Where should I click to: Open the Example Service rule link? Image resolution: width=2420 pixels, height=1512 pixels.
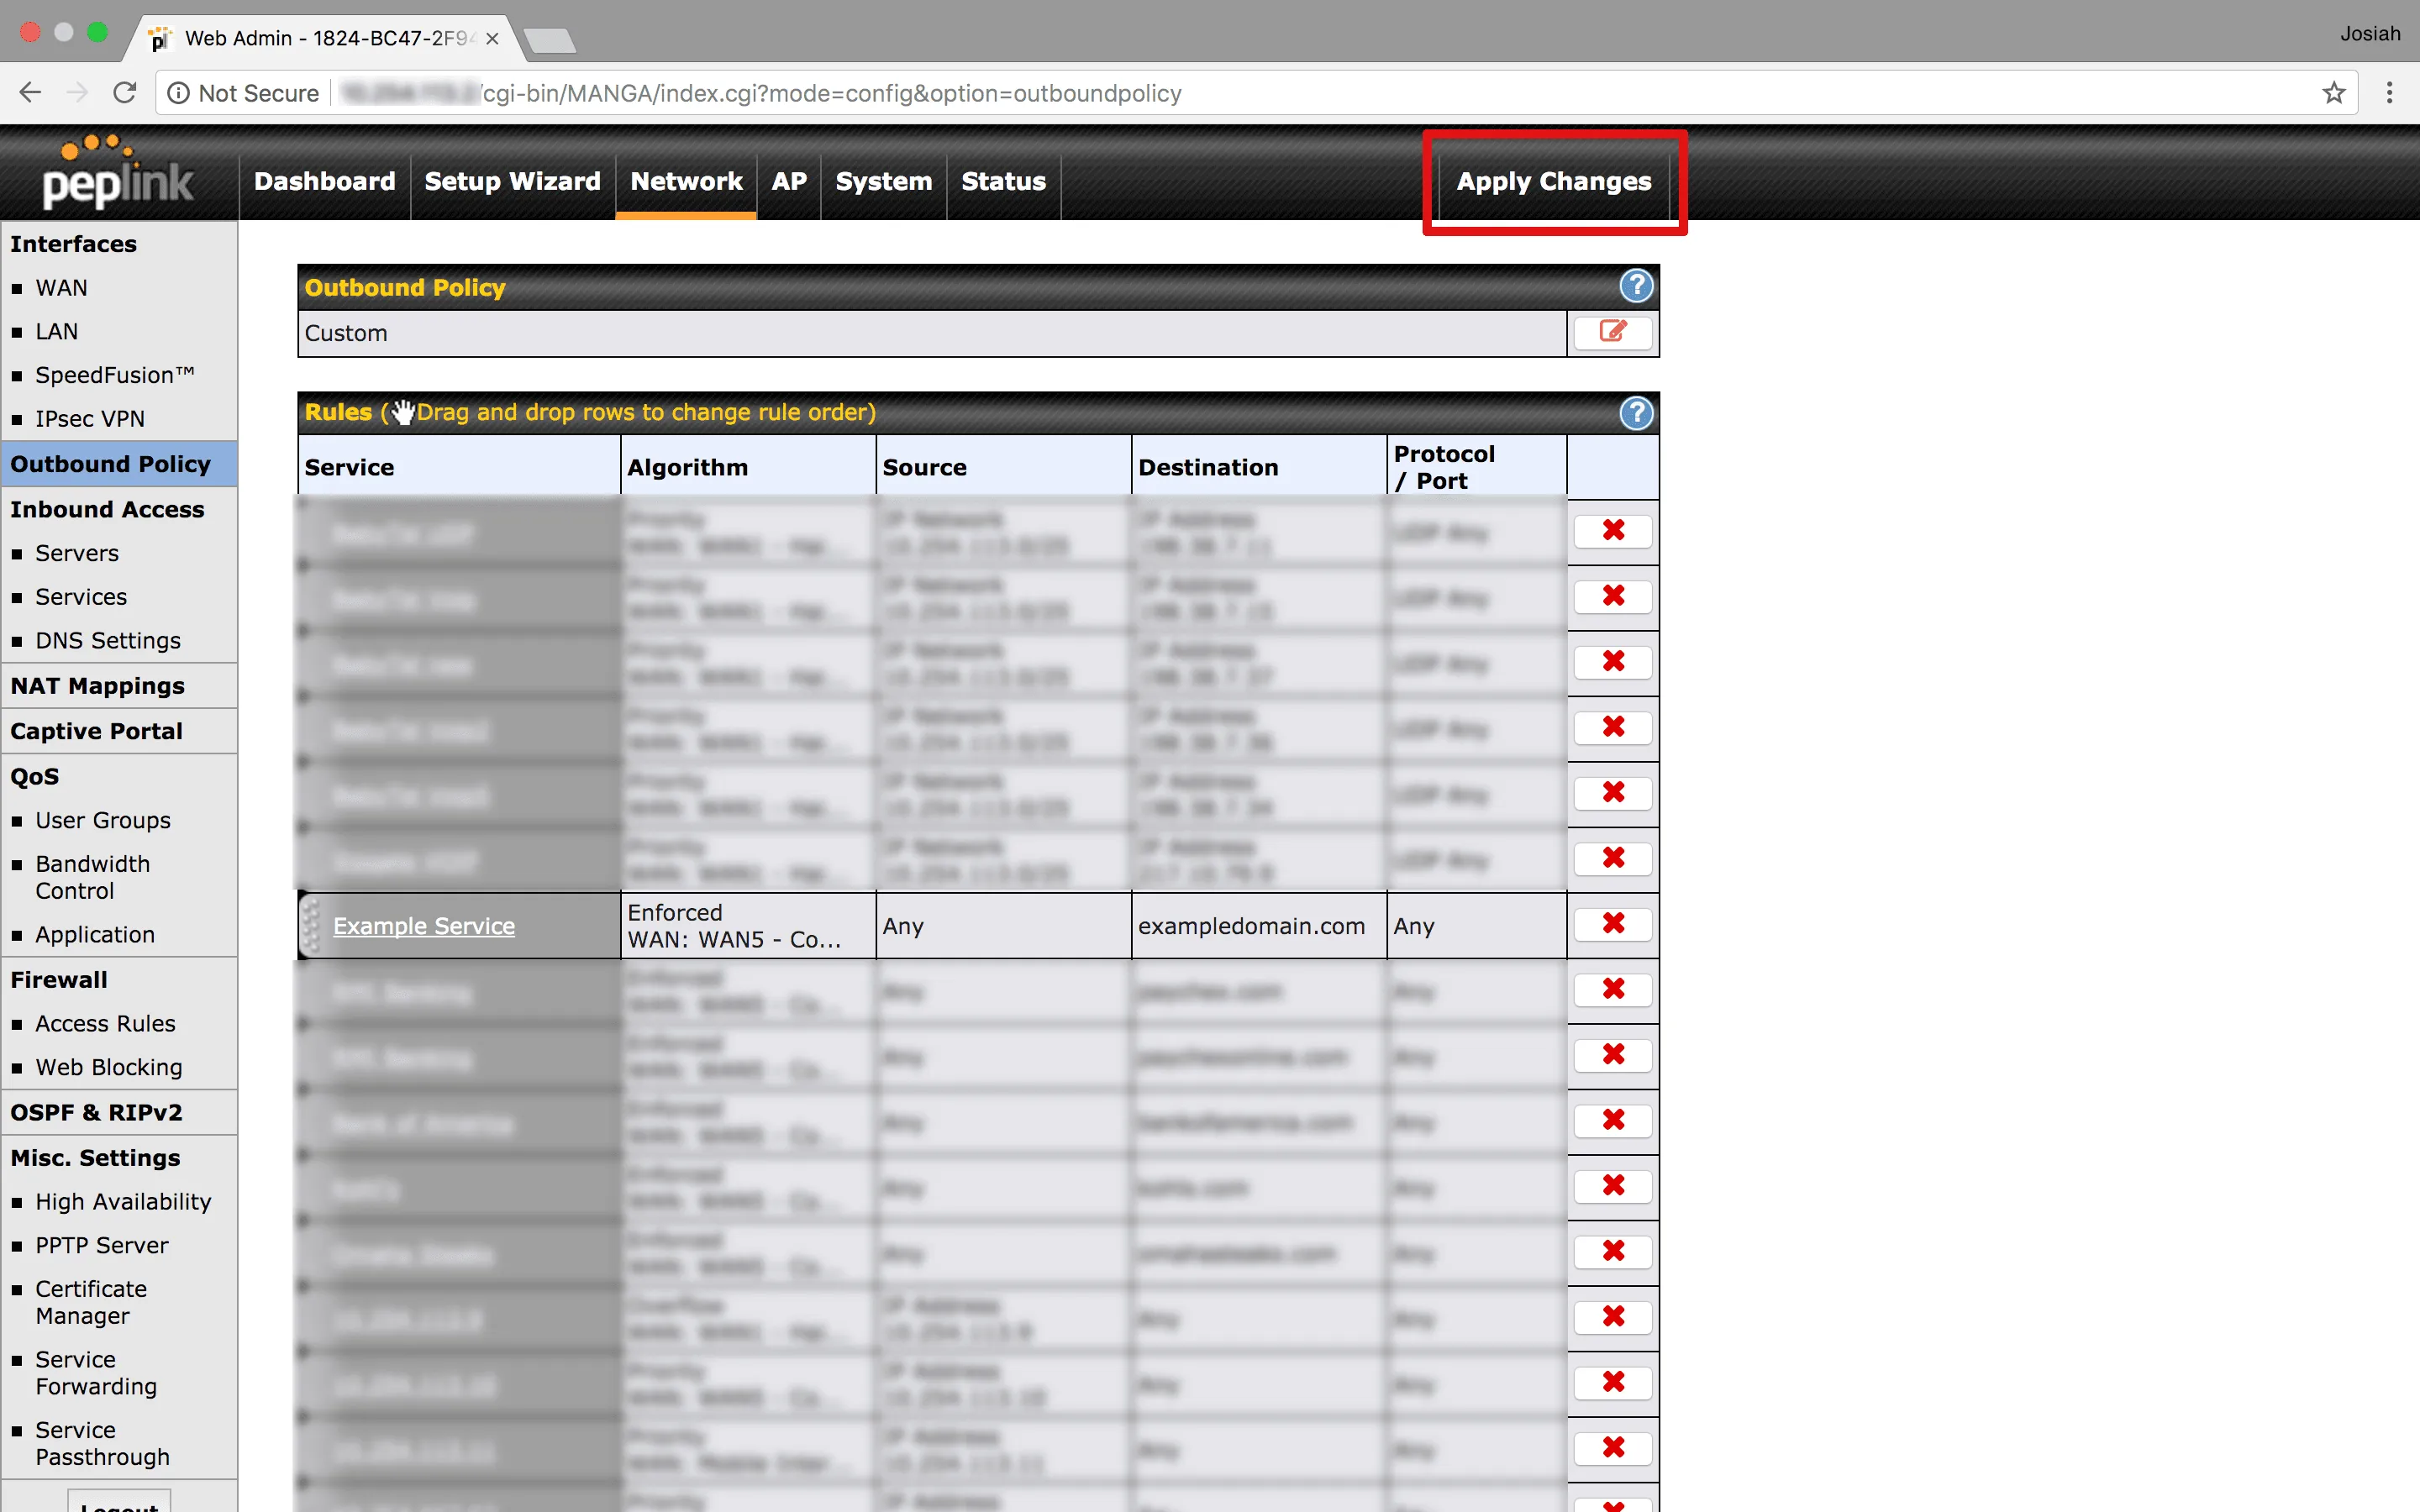tap(424, 926)
